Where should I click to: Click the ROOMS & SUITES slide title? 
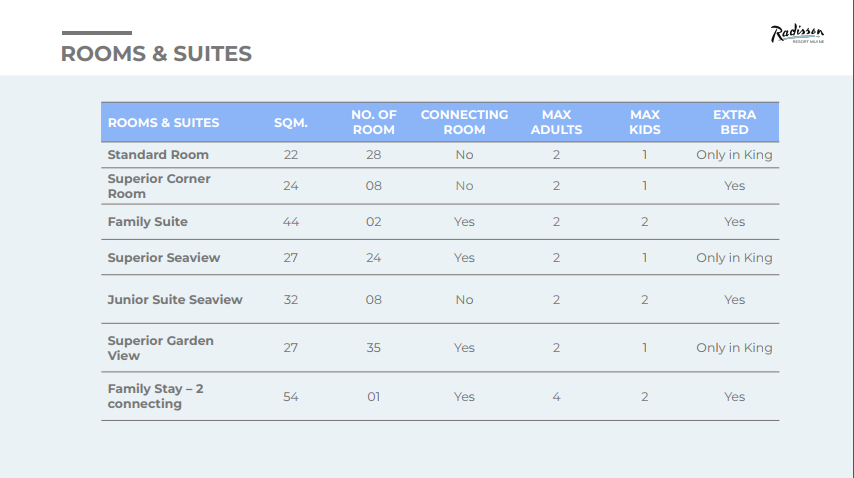pos(156,54)
